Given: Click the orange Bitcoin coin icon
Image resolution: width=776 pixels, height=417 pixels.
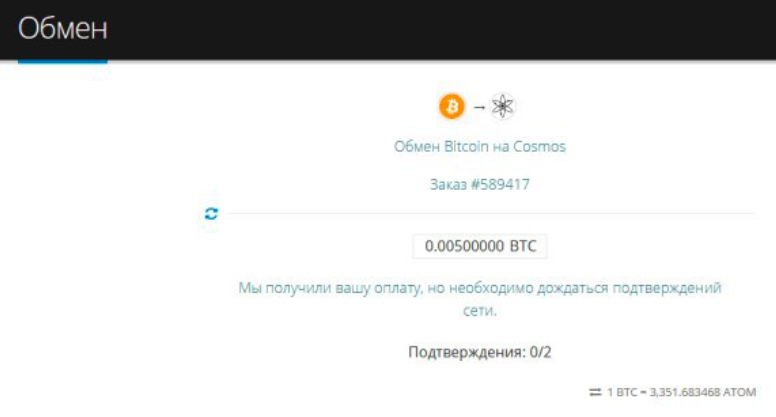Looking at the screenshot, I should point(452,106).
